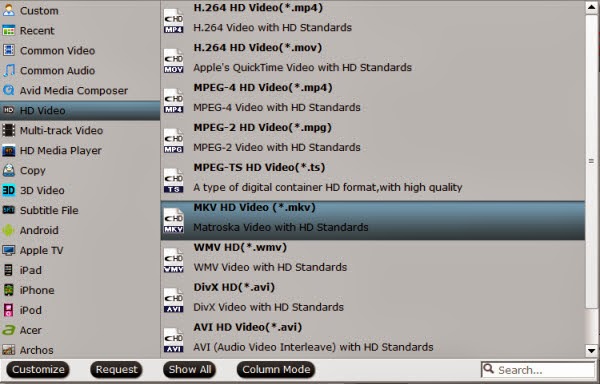Switch to Column Mode
600x384 pixels.
coord(276,369)
